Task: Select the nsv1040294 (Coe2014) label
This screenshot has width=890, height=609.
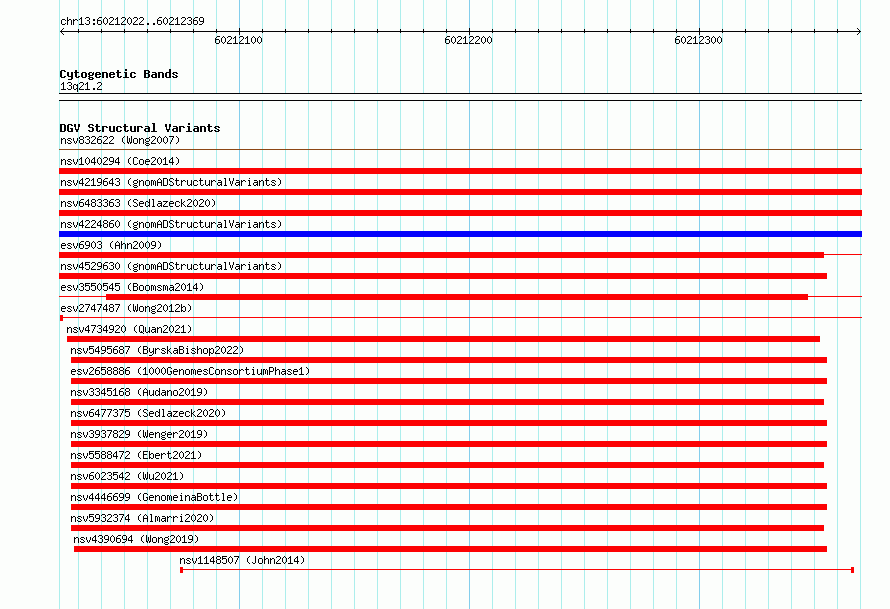Action: pyautogui.click(x=120, y=161)
